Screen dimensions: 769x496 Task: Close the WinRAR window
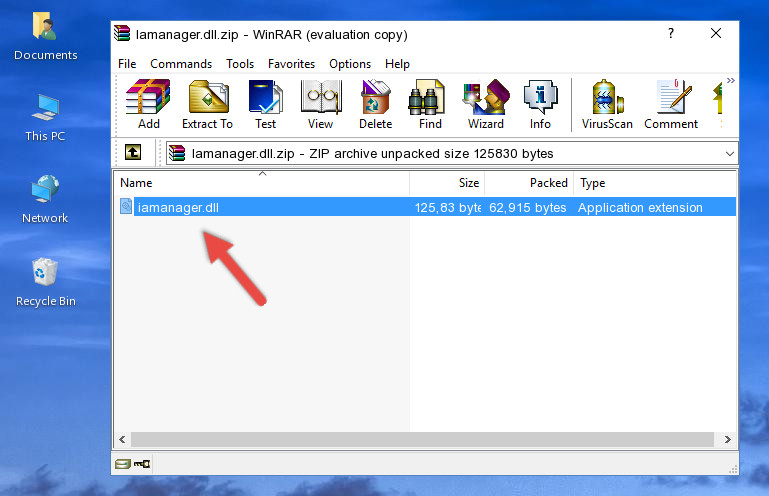(716, 33)
